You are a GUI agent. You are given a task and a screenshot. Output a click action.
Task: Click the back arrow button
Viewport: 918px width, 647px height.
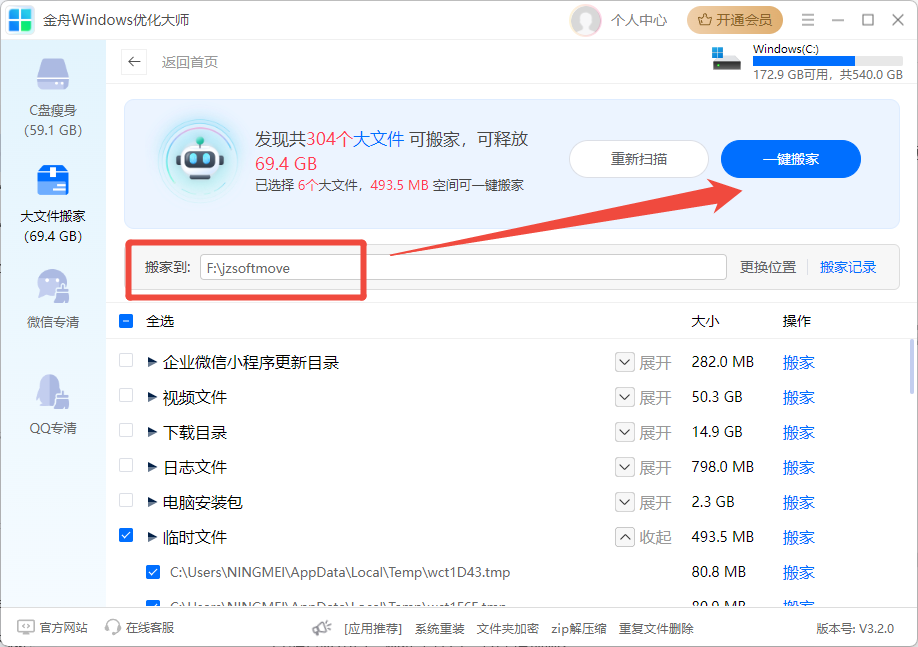(x=134, y=61)
